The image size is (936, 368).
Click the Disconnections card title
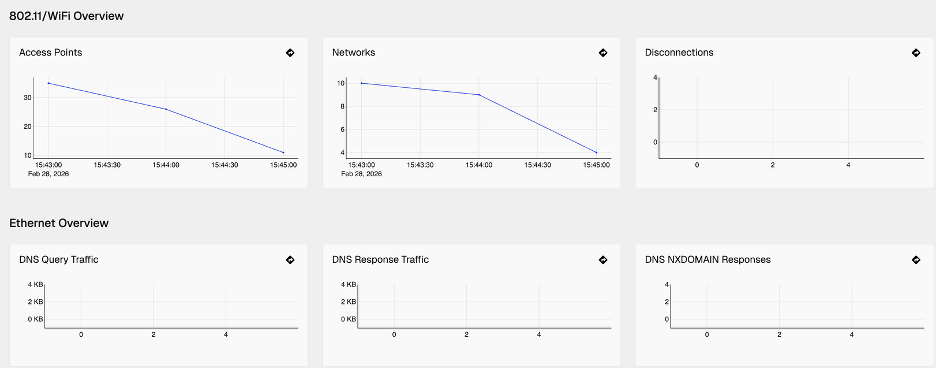coord(679,53)
